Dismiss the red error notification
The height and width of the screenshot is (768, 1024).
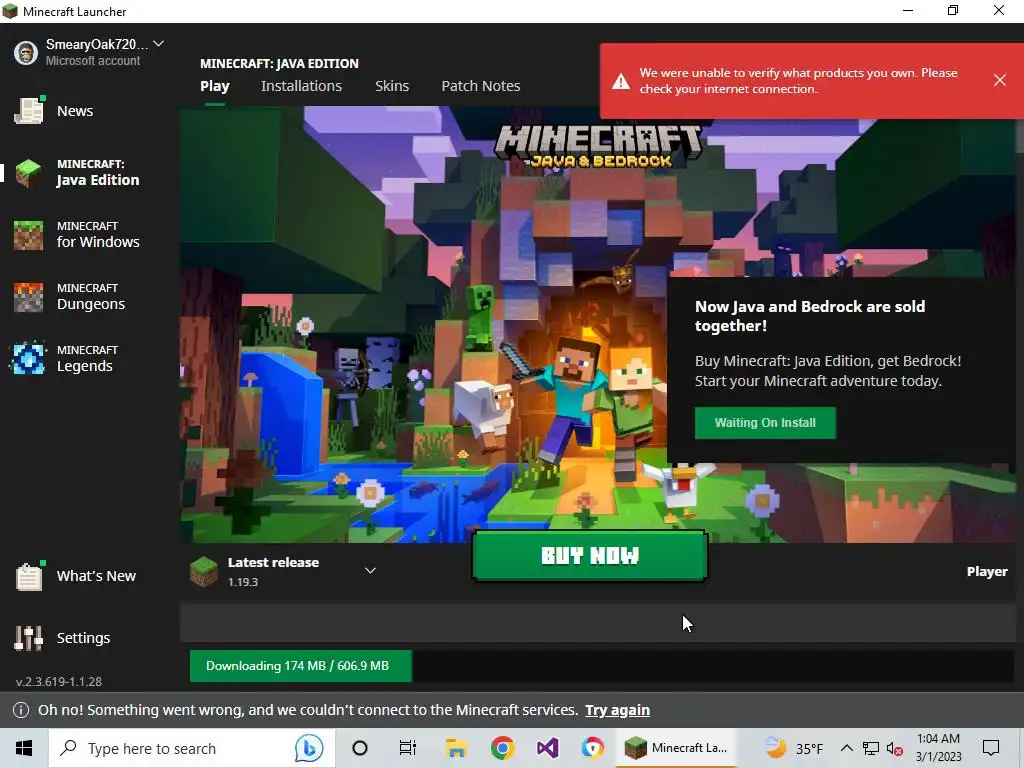point(999,80)
